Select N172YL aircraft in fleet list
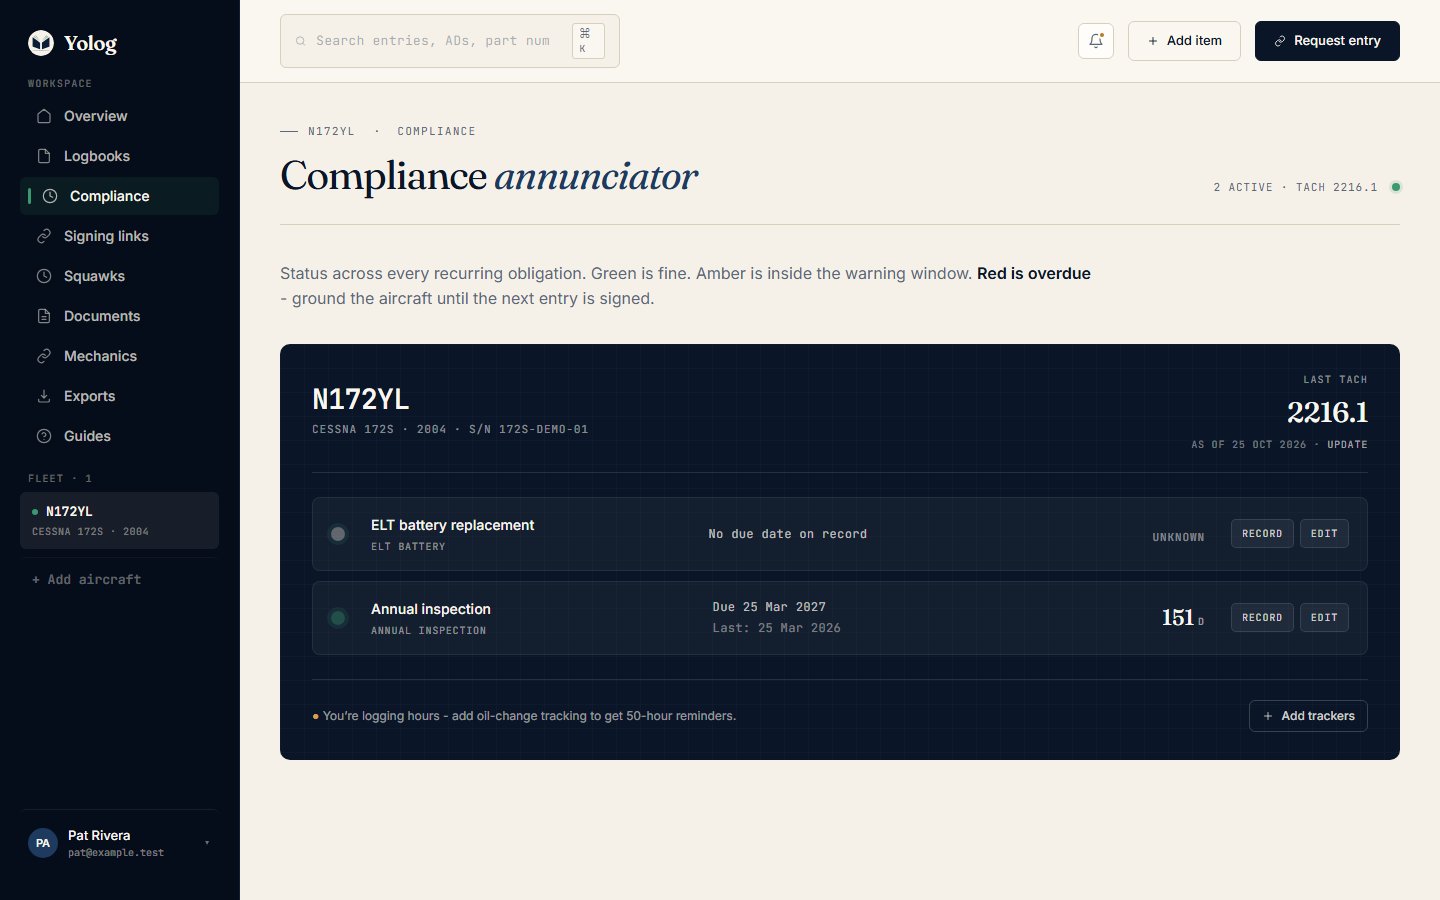The height and width of the screenshot is (900, 1440). (x=119, y=520)
